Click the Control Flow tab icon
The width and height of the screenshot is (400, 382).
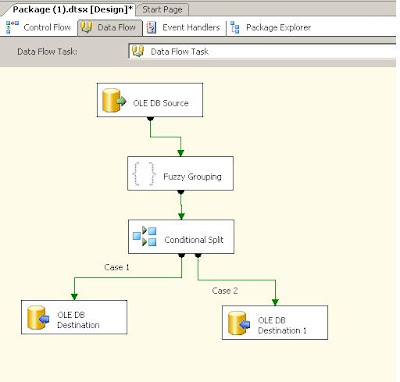(12, 27)
